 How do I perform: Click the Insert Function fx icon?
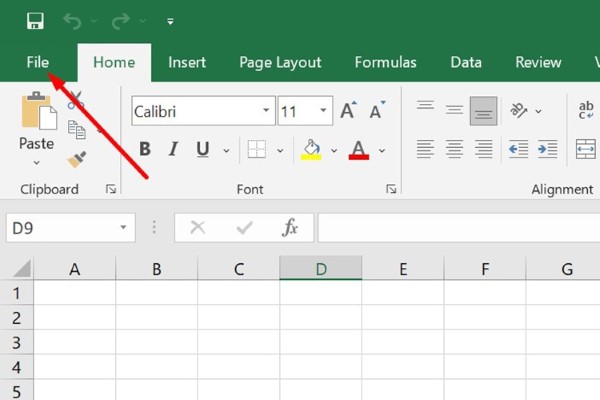pos(290,228)
